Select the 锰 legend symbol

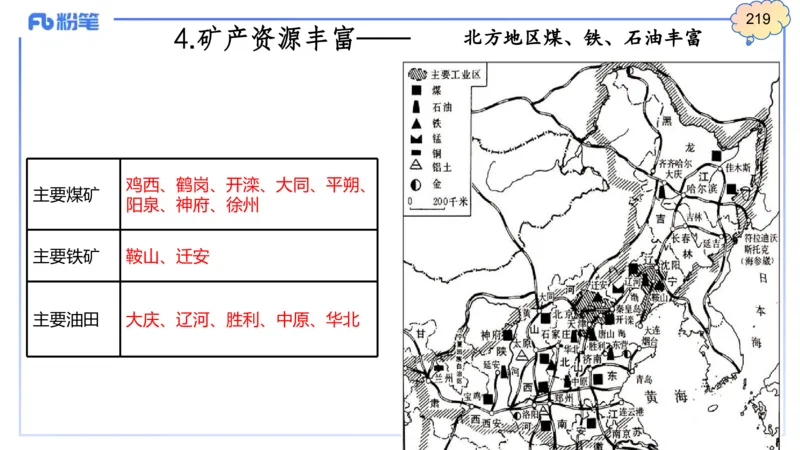(416, 138)
